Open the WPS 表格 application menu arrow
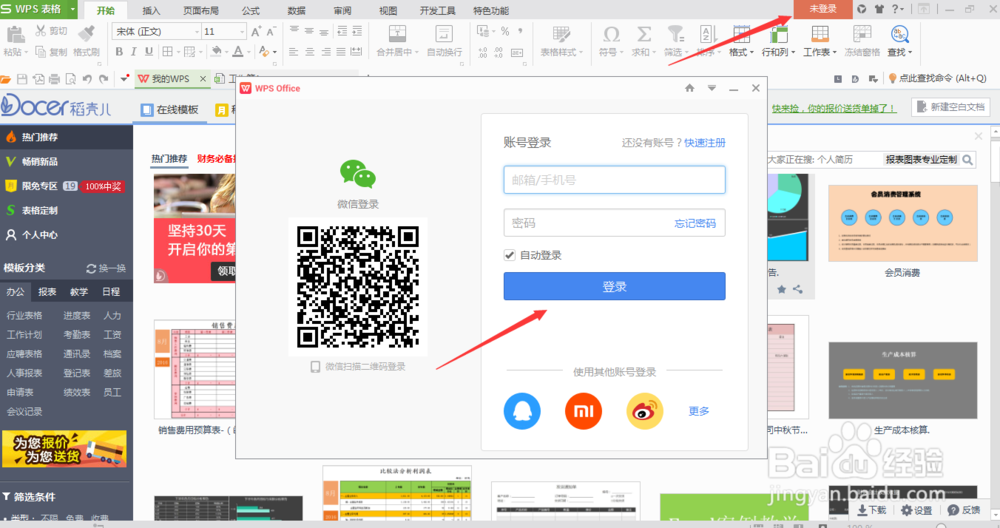 73,9
